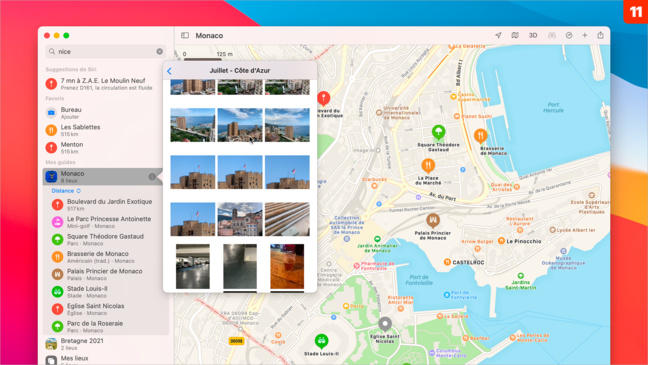The width and height of the screenshot is (648, 365).
Task: Open the Distance sort dropdown
Action: coord(66,191)
